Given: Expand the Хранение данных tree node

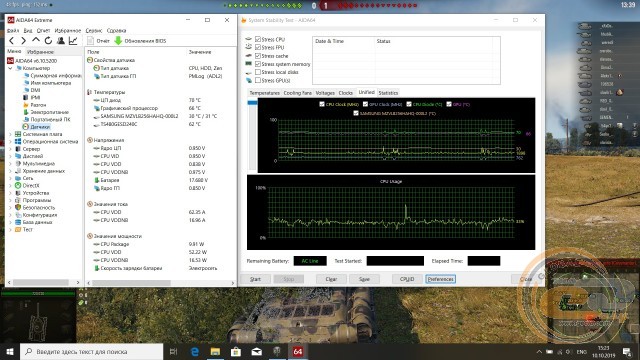Looking at the screenshot, I should click(x=10, y=171).
